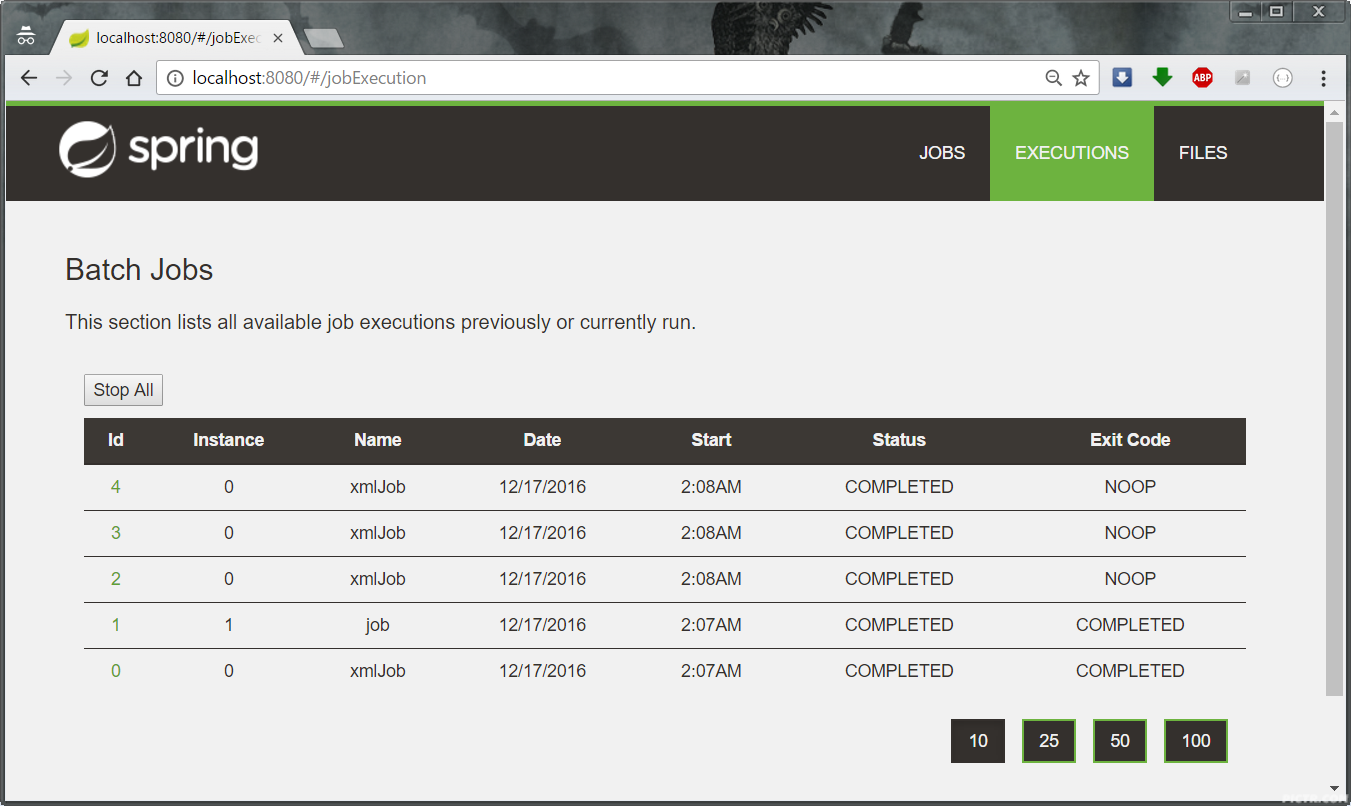Click the name 'job' in row 1
This screenshot has width=1351, height=806.
coord(378,625)
